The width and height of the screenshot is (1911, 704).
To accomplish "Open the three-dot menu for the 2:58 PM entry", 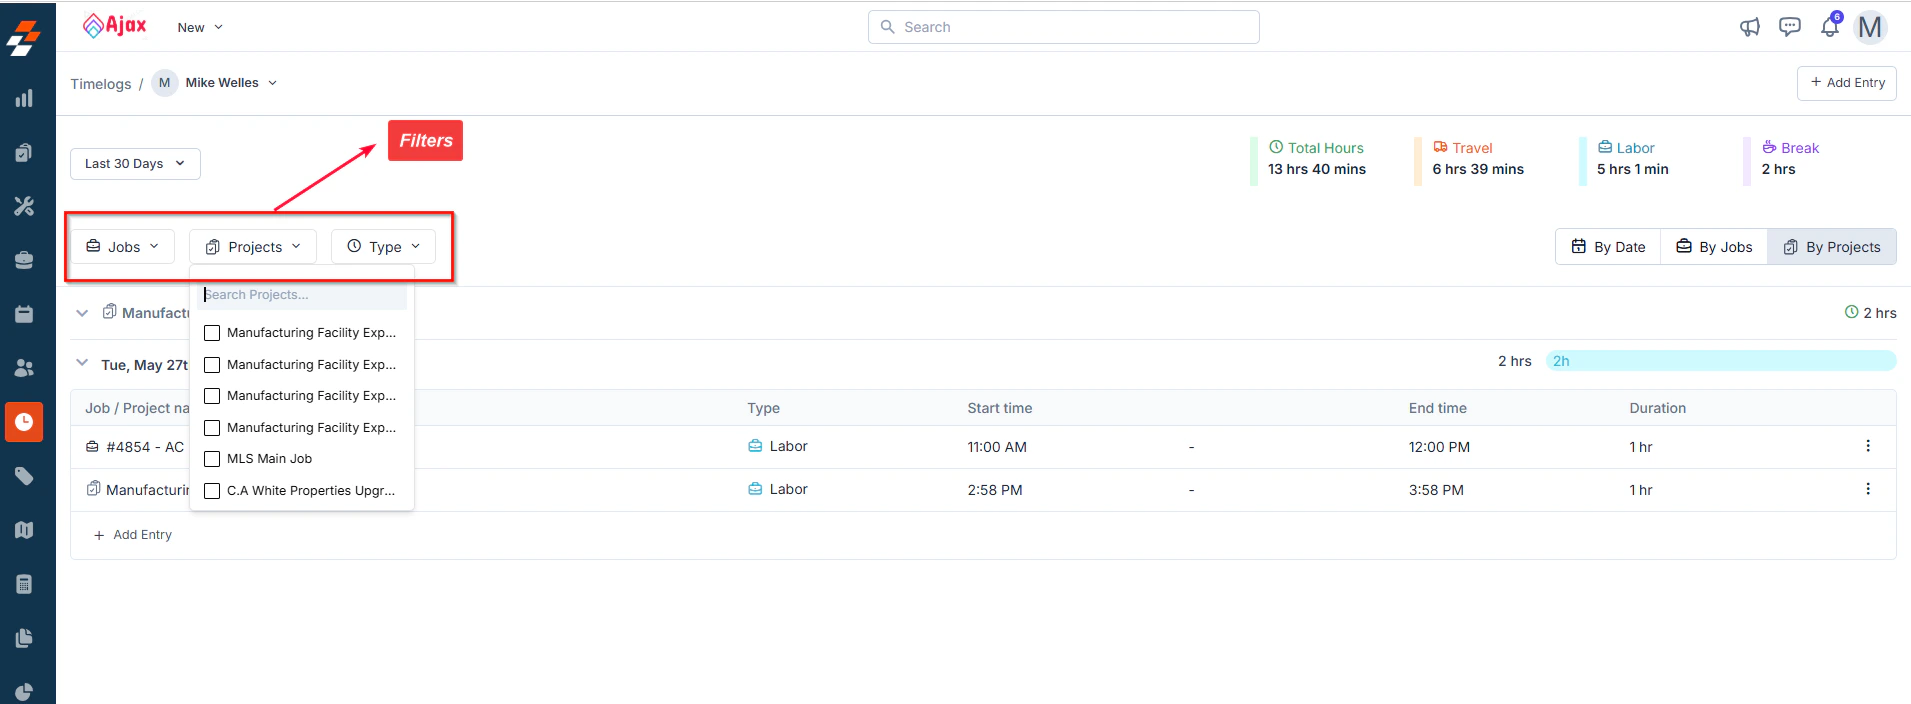I will coord(1868,489).
